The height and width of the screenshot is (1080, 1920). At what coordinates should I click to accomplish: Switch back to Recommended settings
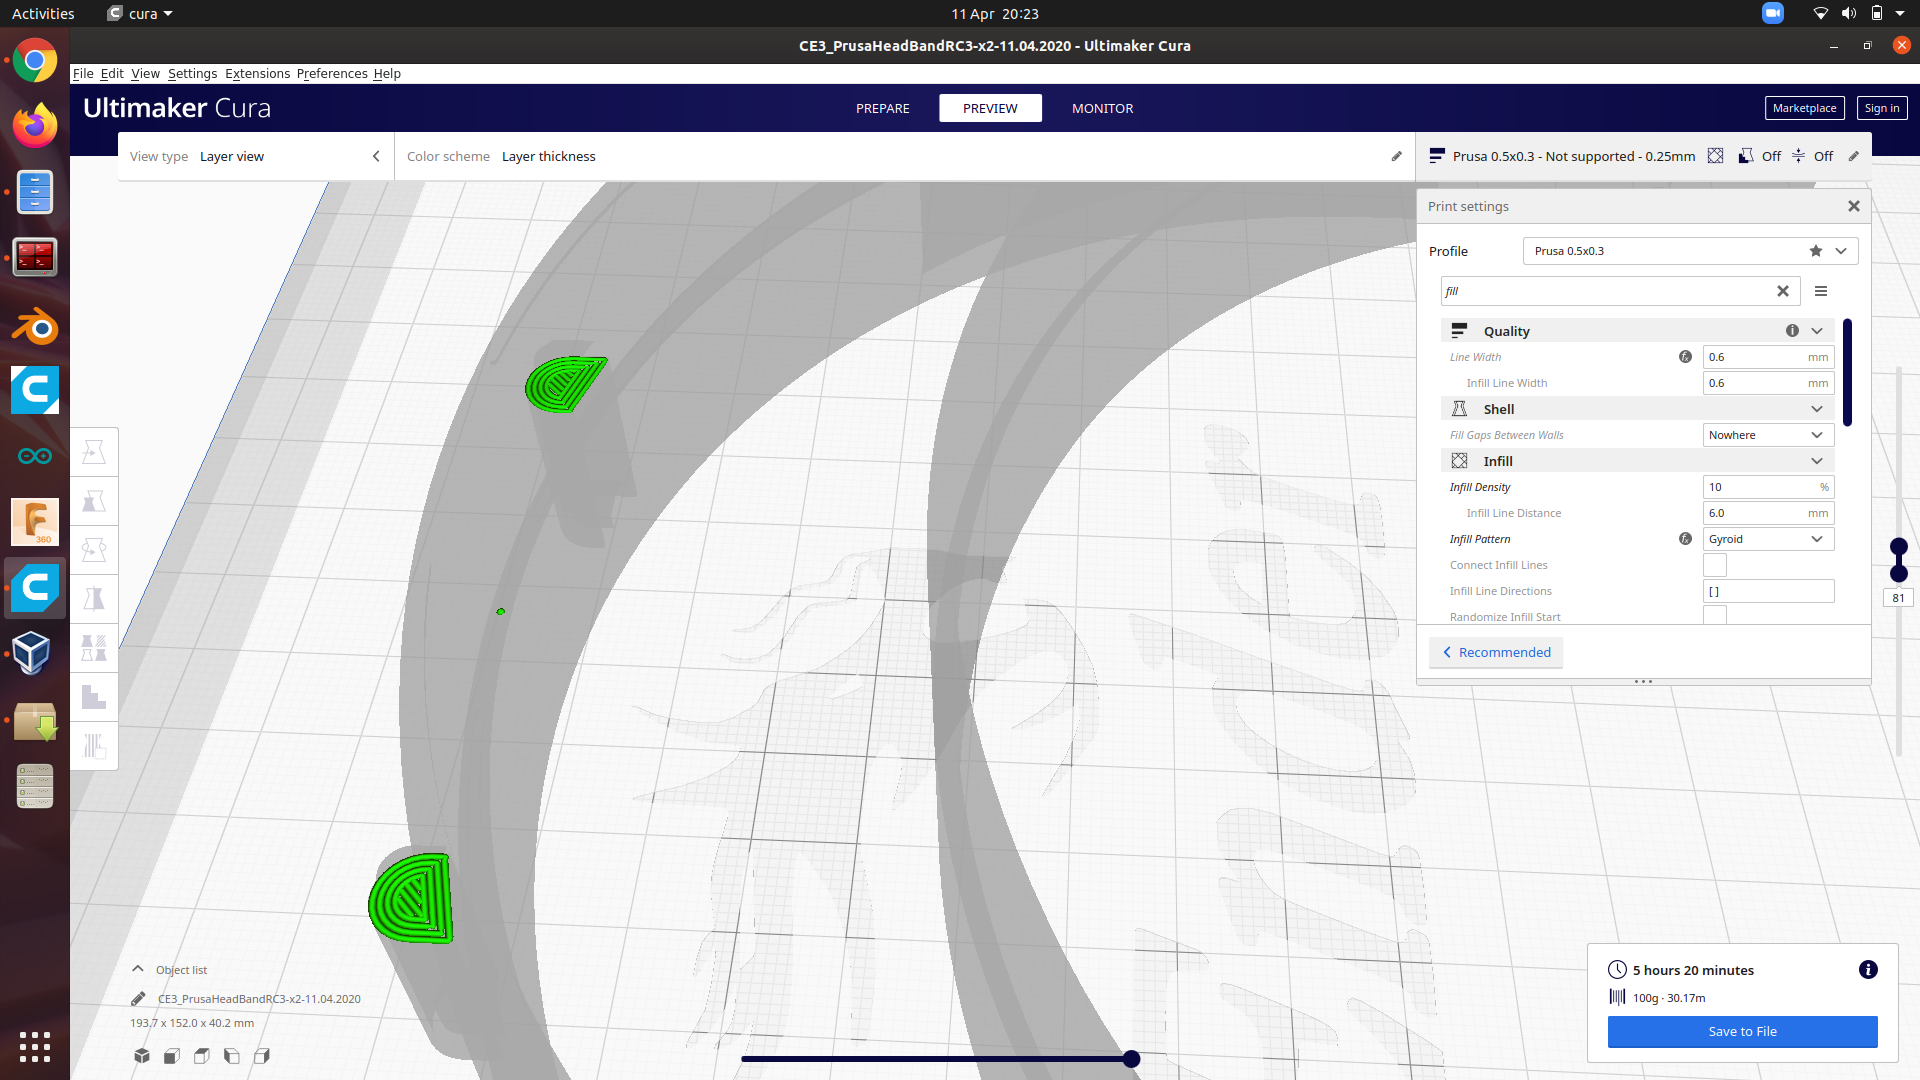[1495, 652]
